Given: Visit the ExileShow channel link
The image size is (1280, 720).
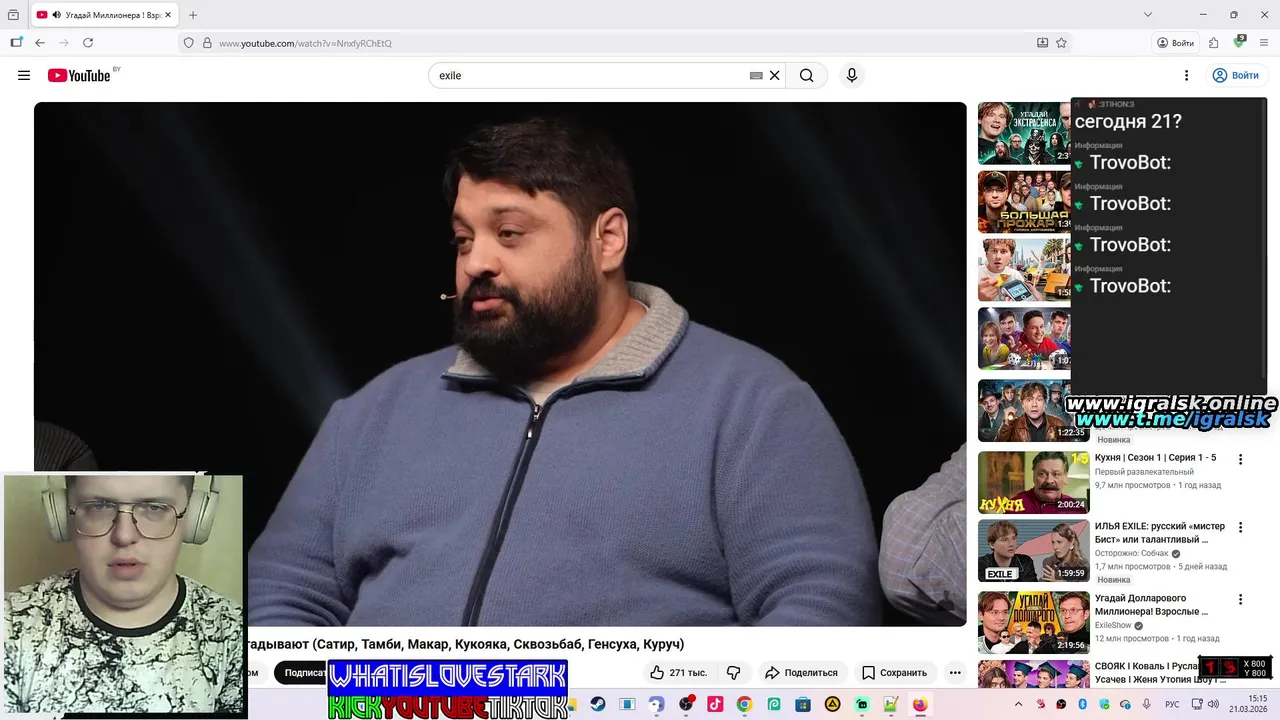Looking at the screenshot, I should [x=1113, y=625].
